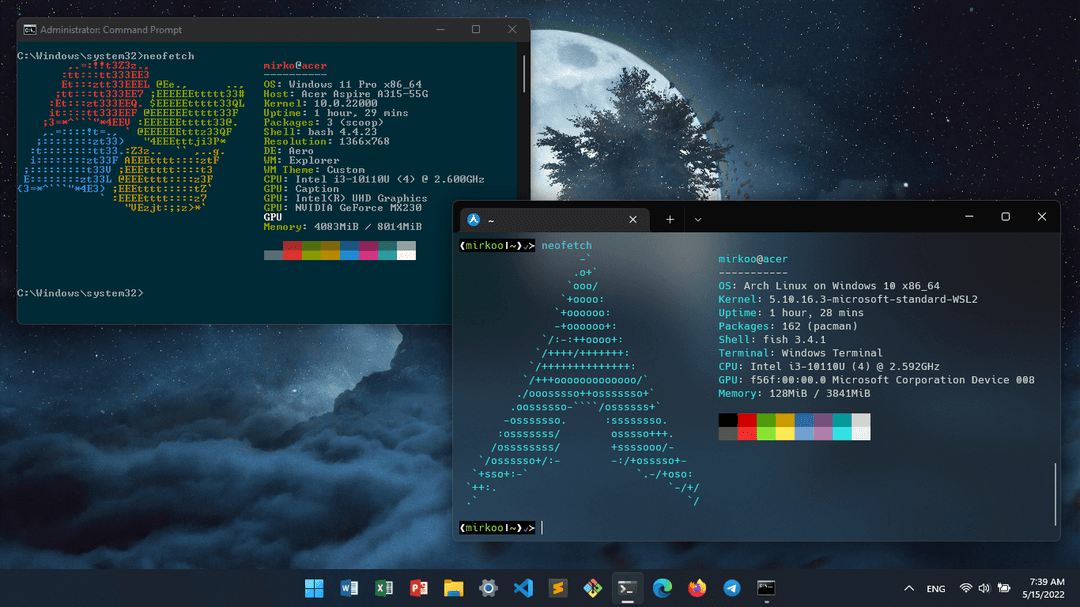1080x607 pixels.
Task: Click the line Memory: 4083MiB / 8014MiB
Action: click(342, 227)
